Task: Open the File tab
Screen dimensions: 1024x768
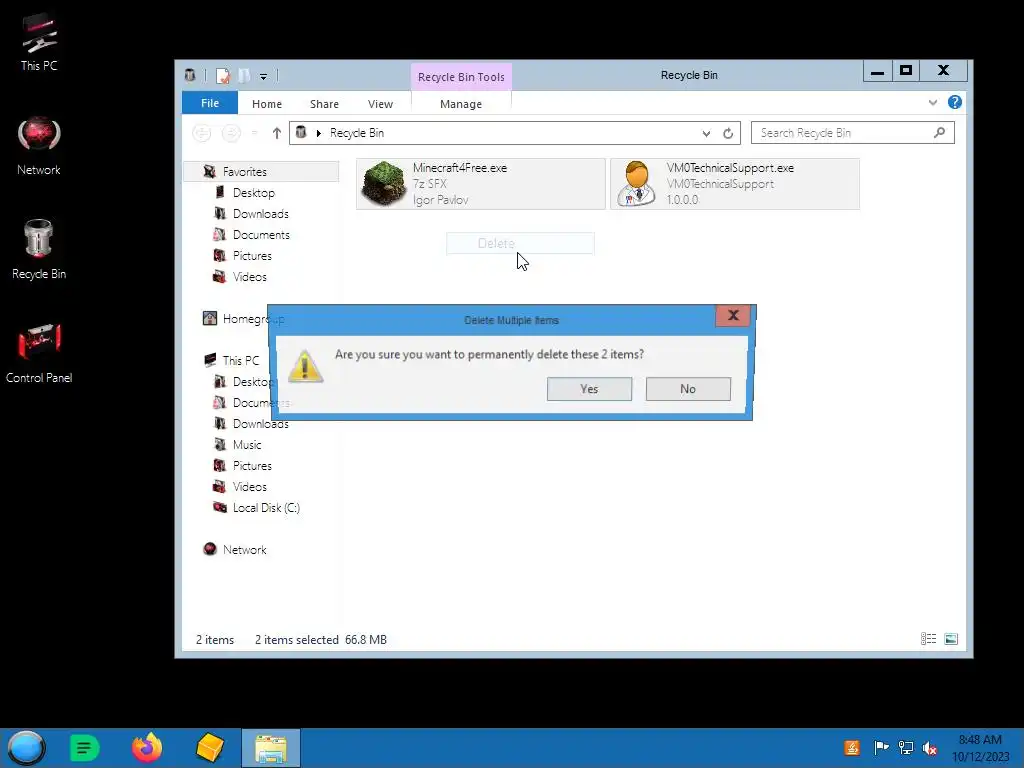Action: pyautogui.click(x=210, y=103)
